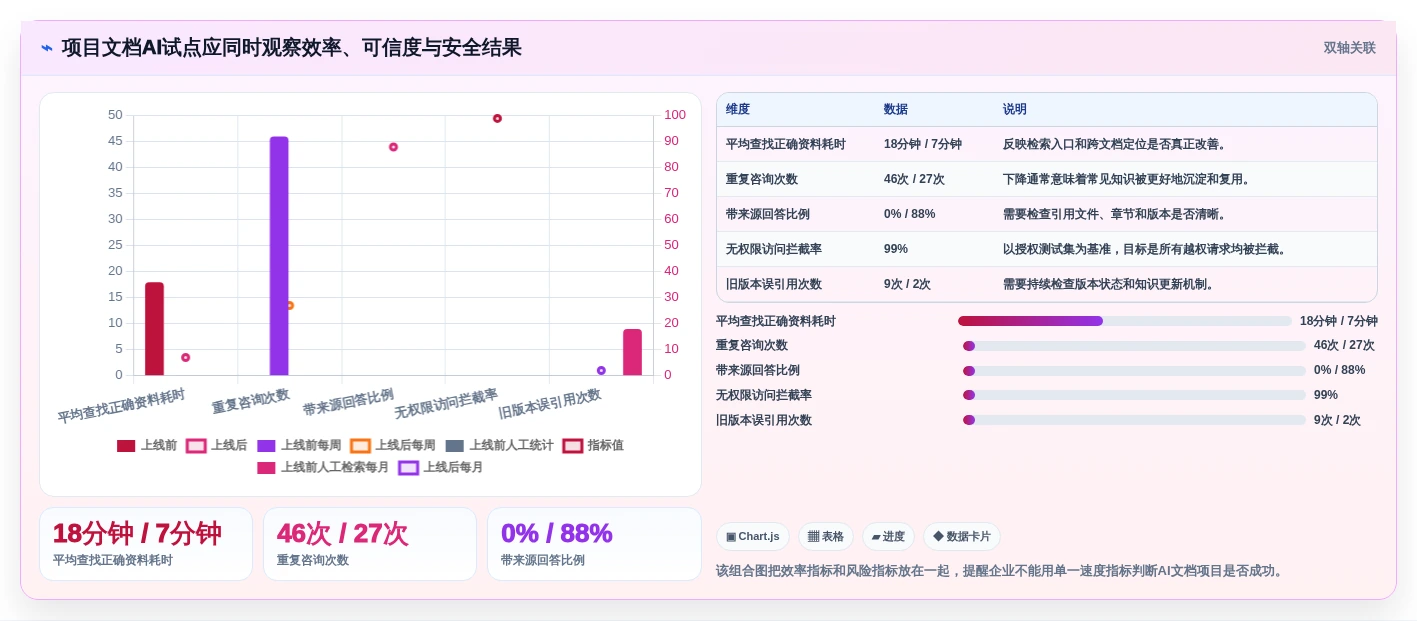Toggle the 指标值 legend entry
The width and height of the screenshot is (1417, 621).
[593, 446]
